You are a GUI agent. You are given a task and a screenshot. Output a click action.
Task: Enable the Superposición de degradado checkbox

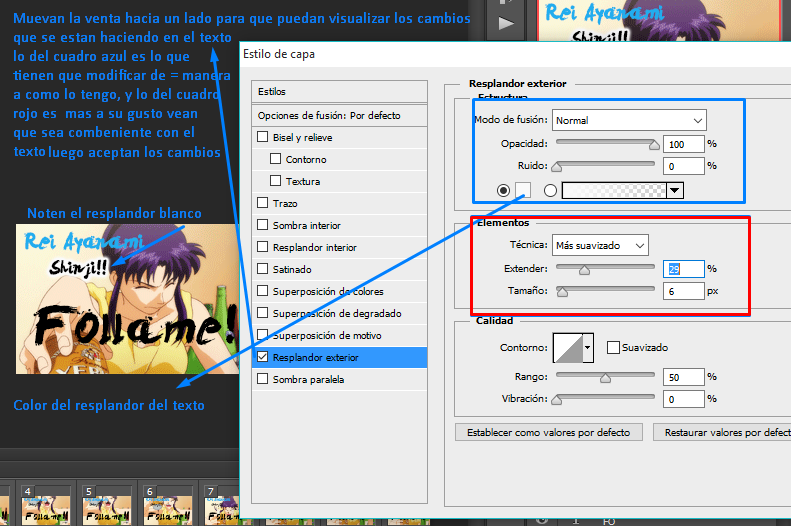262,313
